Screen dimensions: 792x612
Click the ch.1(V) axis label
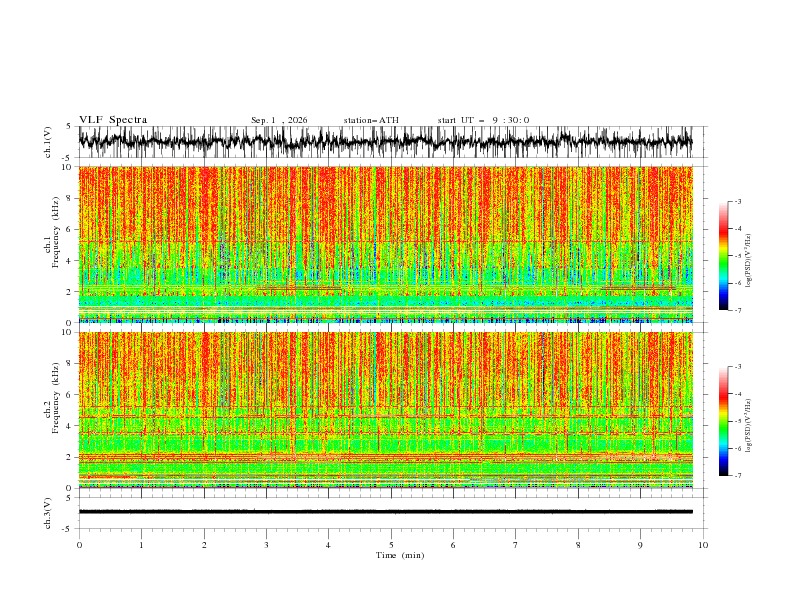pos(48,142)
